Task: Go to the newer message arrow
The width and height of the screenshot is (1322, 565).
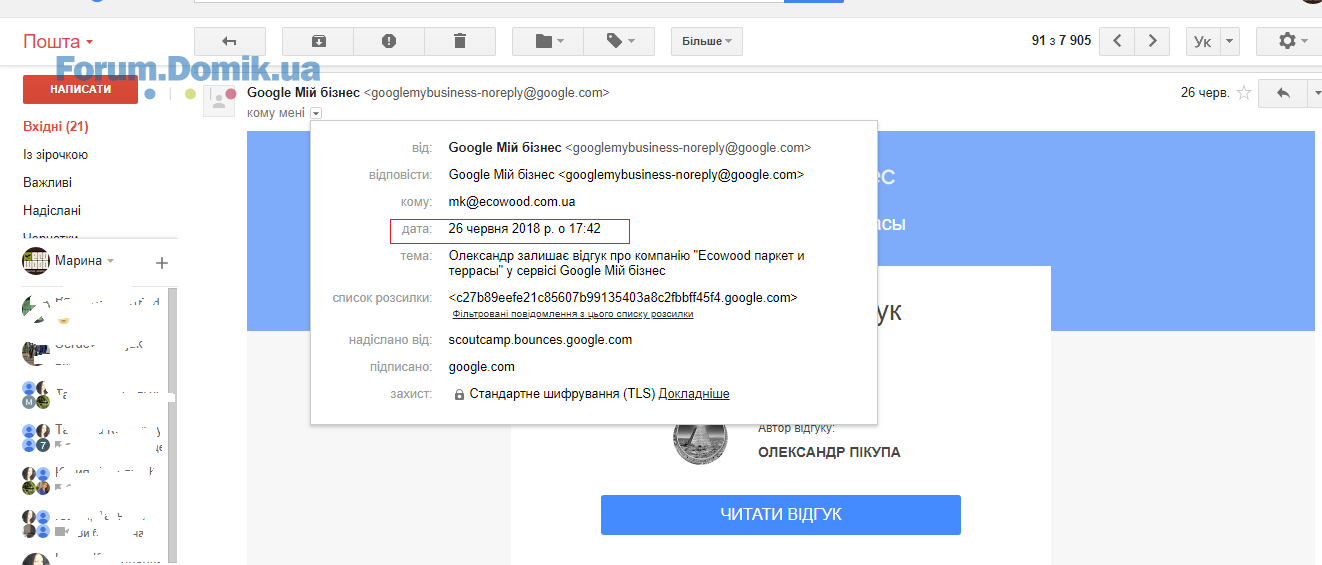Action: coord(1117,41)
